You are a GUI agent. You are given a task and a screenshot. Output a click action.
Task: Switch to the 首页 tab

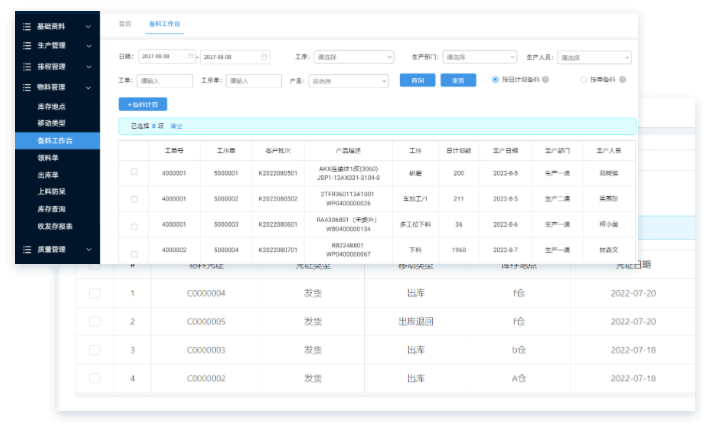click(125, 24)
